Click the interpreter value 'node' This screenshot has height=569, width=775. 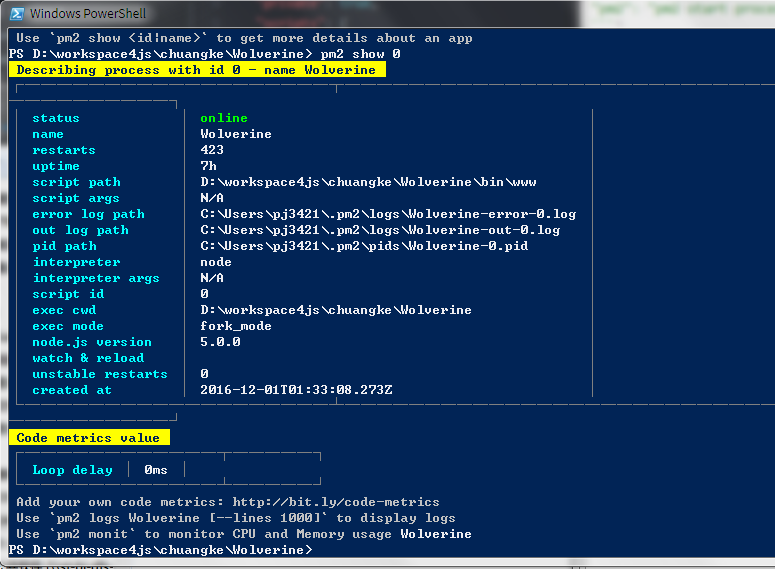click(x=216, y=262)
